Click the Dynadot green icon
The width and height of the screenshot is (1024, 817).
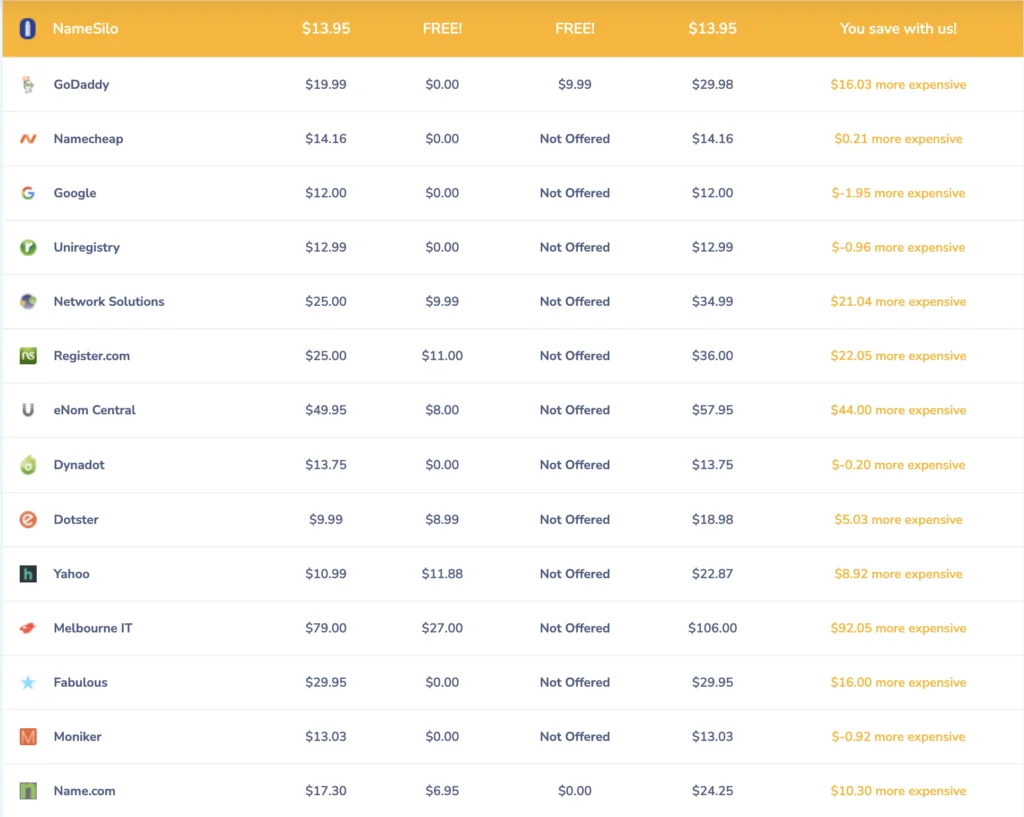[x=28, y=464]
